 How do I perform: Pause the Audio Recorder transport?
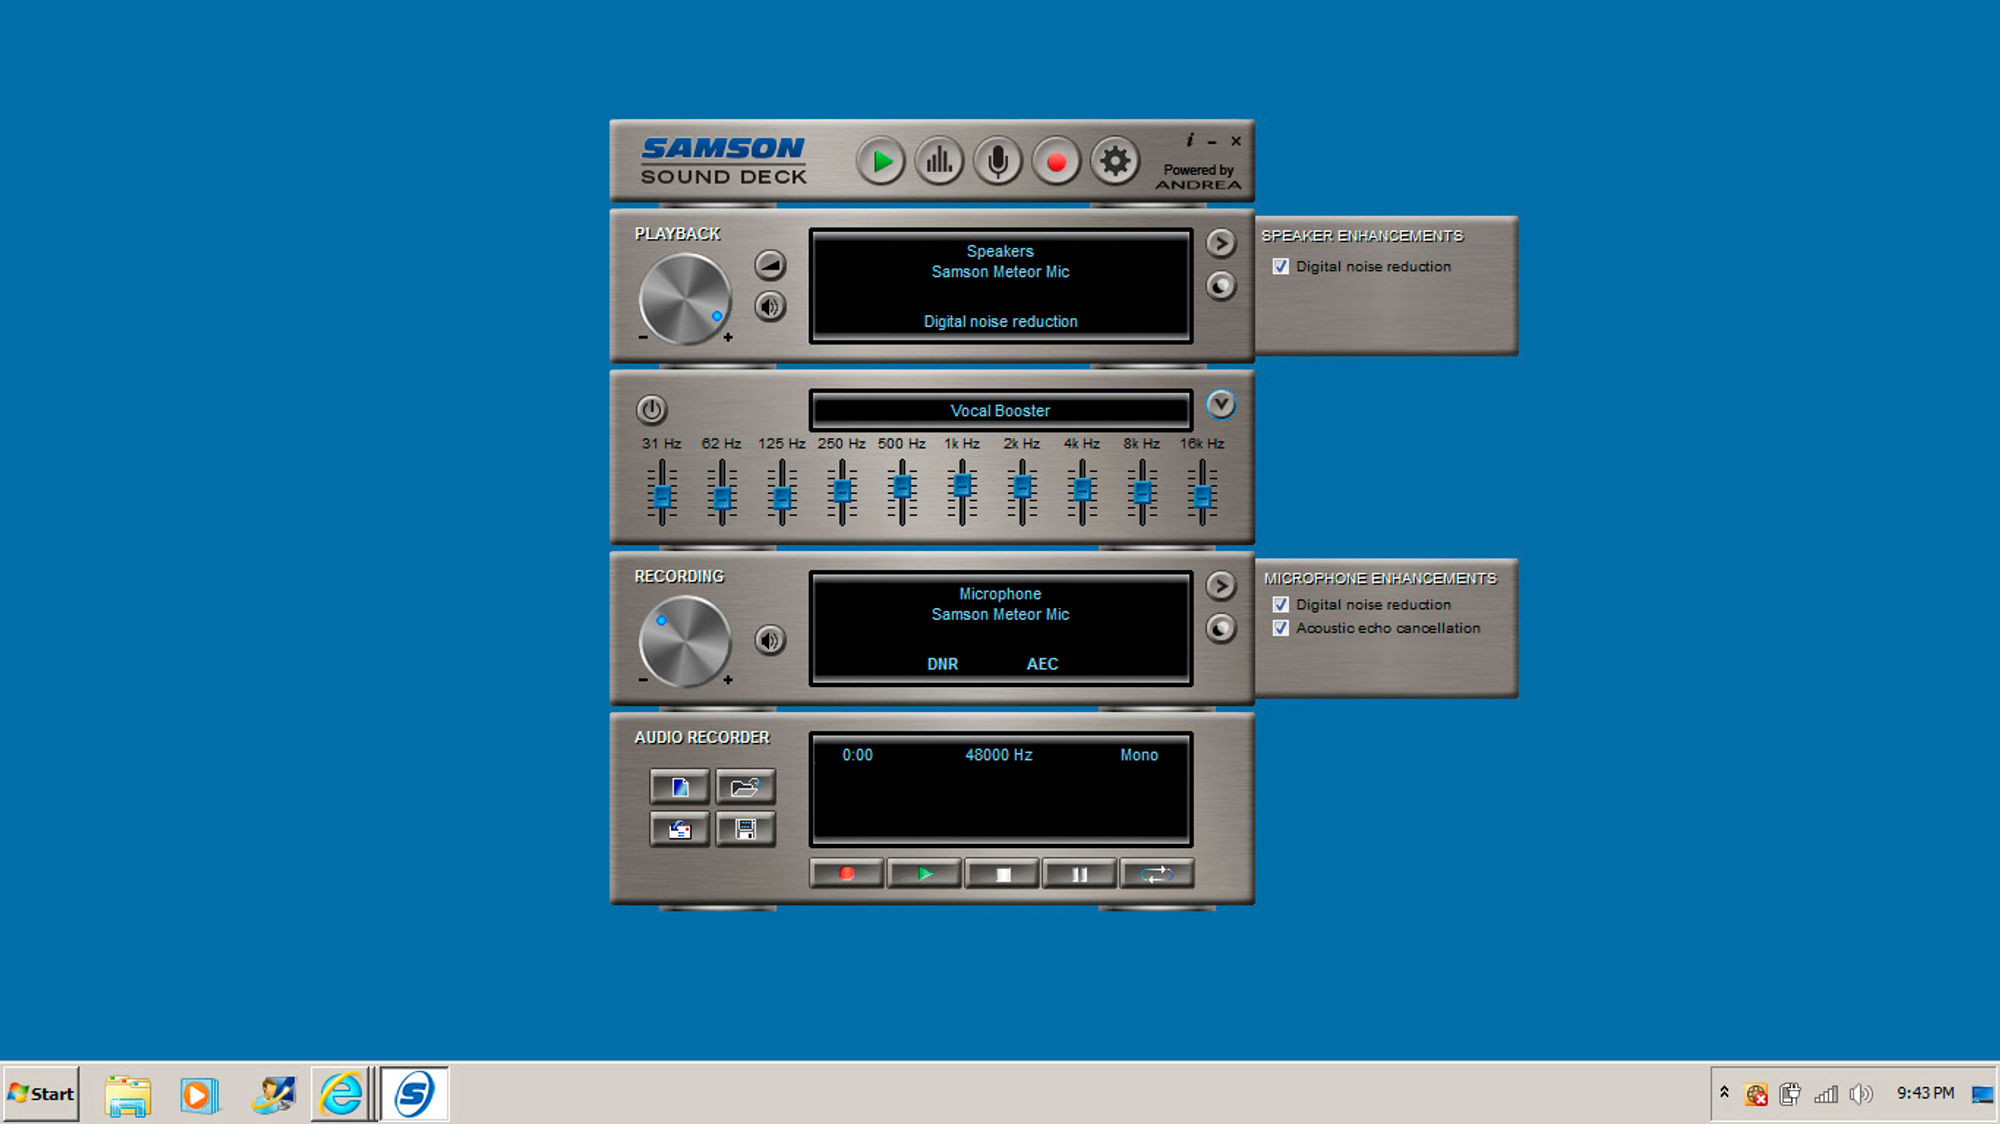coord(1080,874)
